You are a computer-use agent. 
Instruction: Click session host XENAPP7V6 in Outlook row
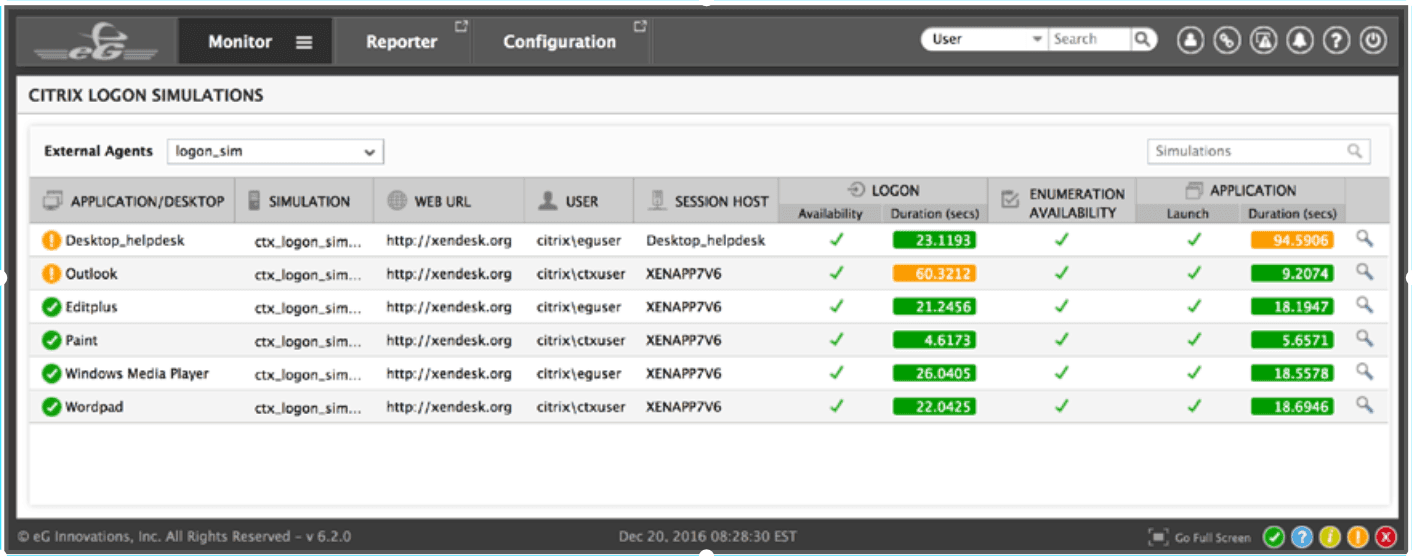click(x=684, y=274)
